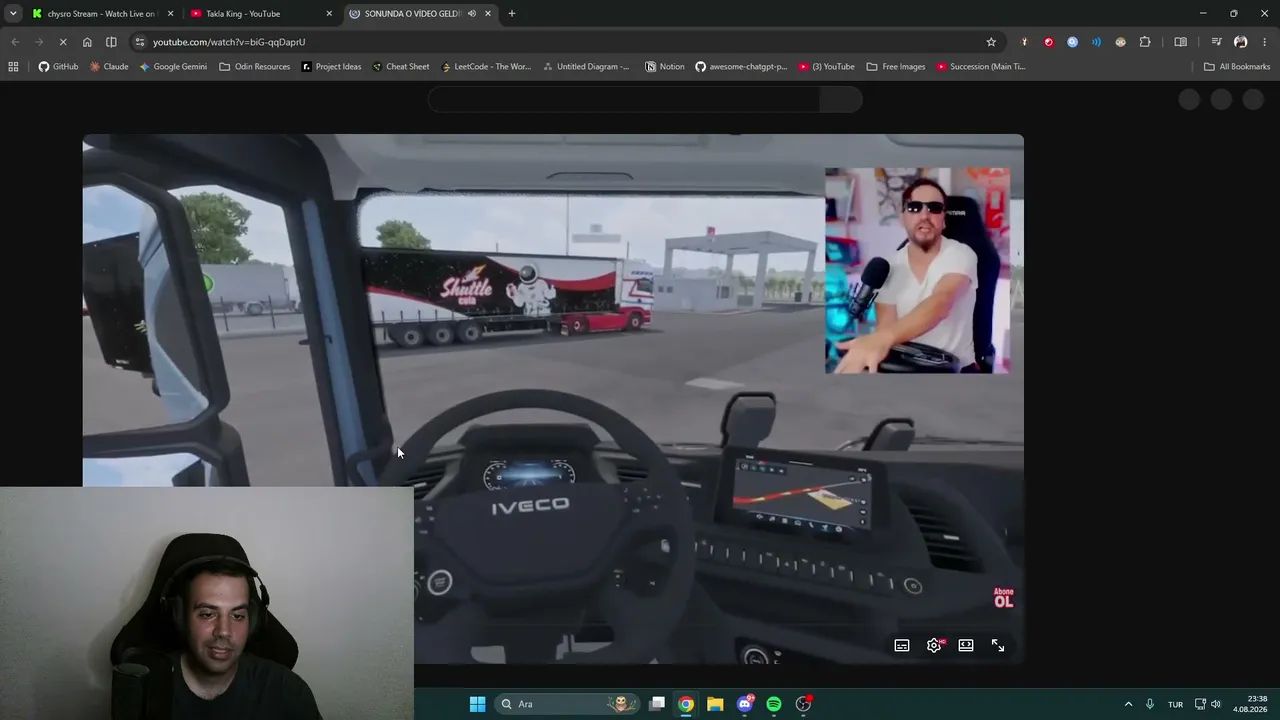Open a new browser tab
This screenshot has height=720, width=1280.
[512, 14]
